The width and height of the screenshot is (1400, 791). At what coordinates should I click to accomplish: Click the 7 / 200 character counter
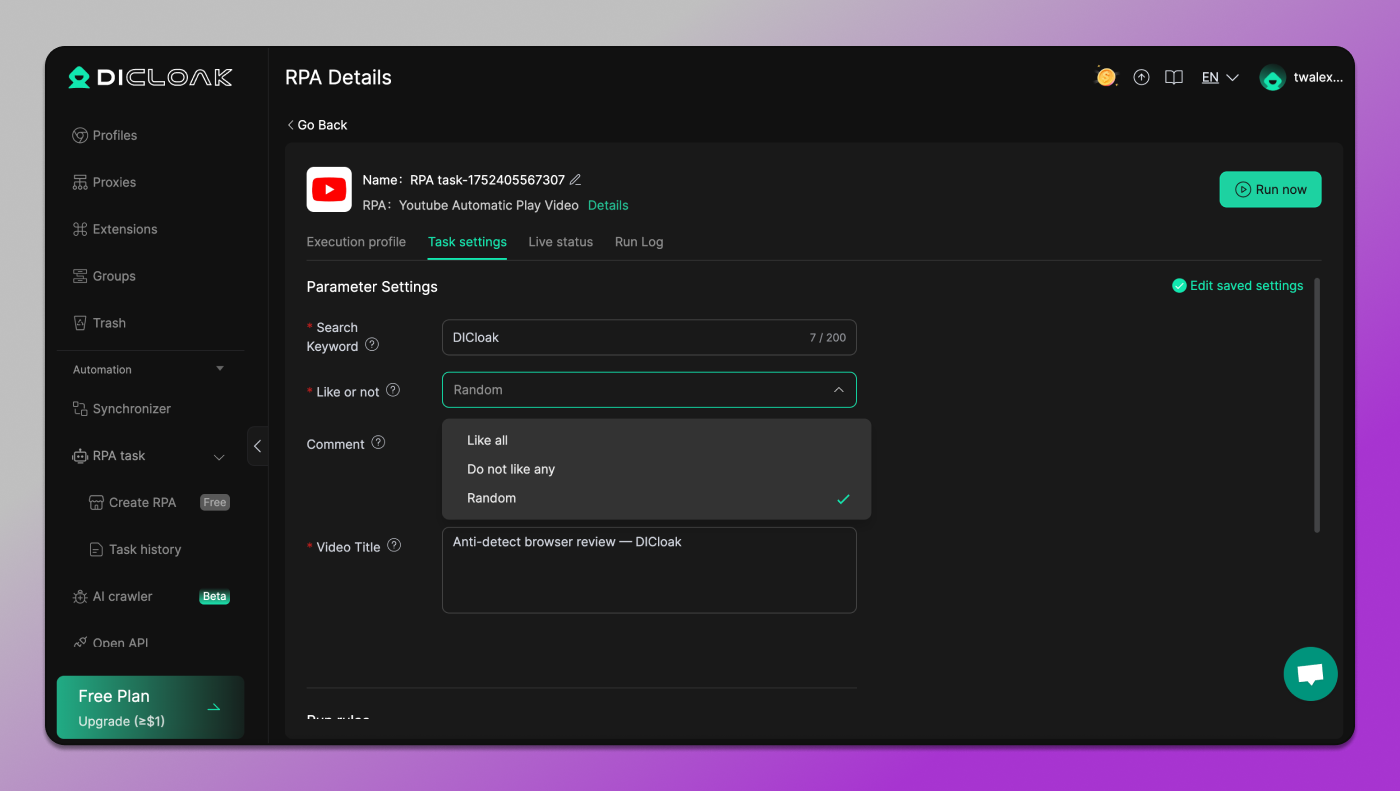click(828, 338)
